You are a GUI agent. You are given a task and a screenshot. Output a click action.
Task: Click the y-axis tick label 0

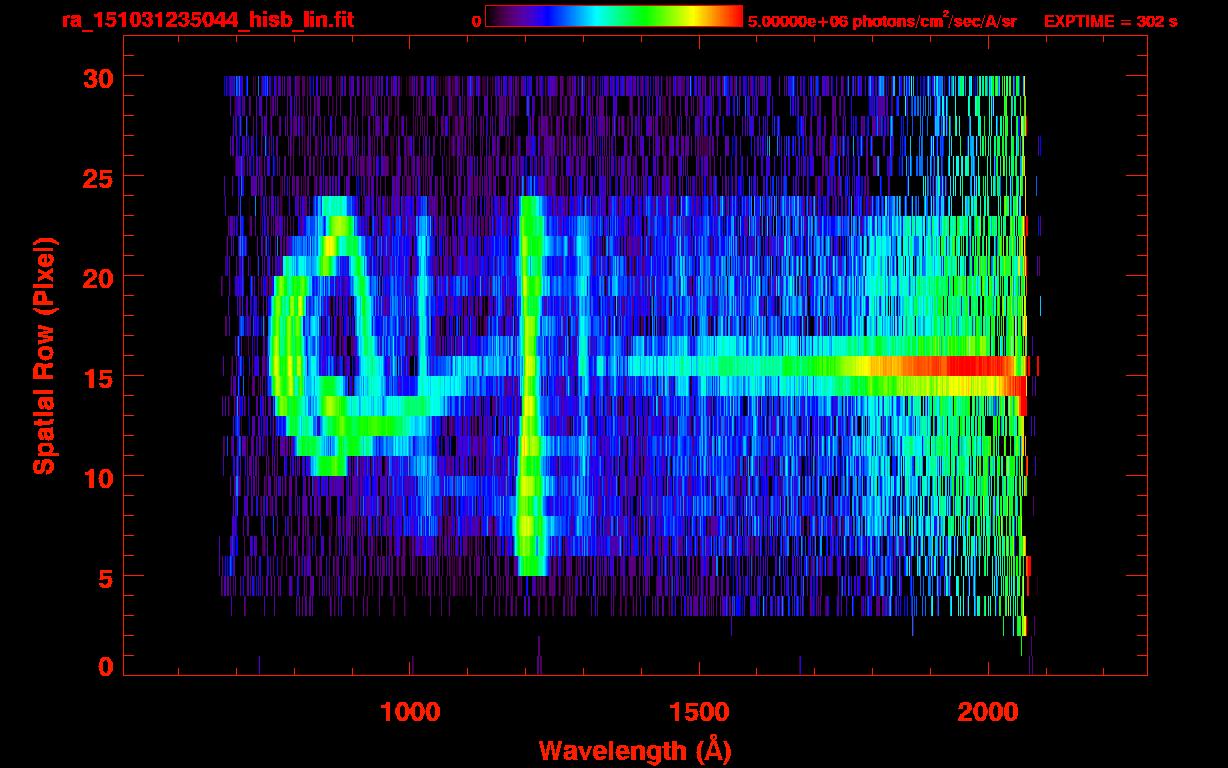(104, 667)
